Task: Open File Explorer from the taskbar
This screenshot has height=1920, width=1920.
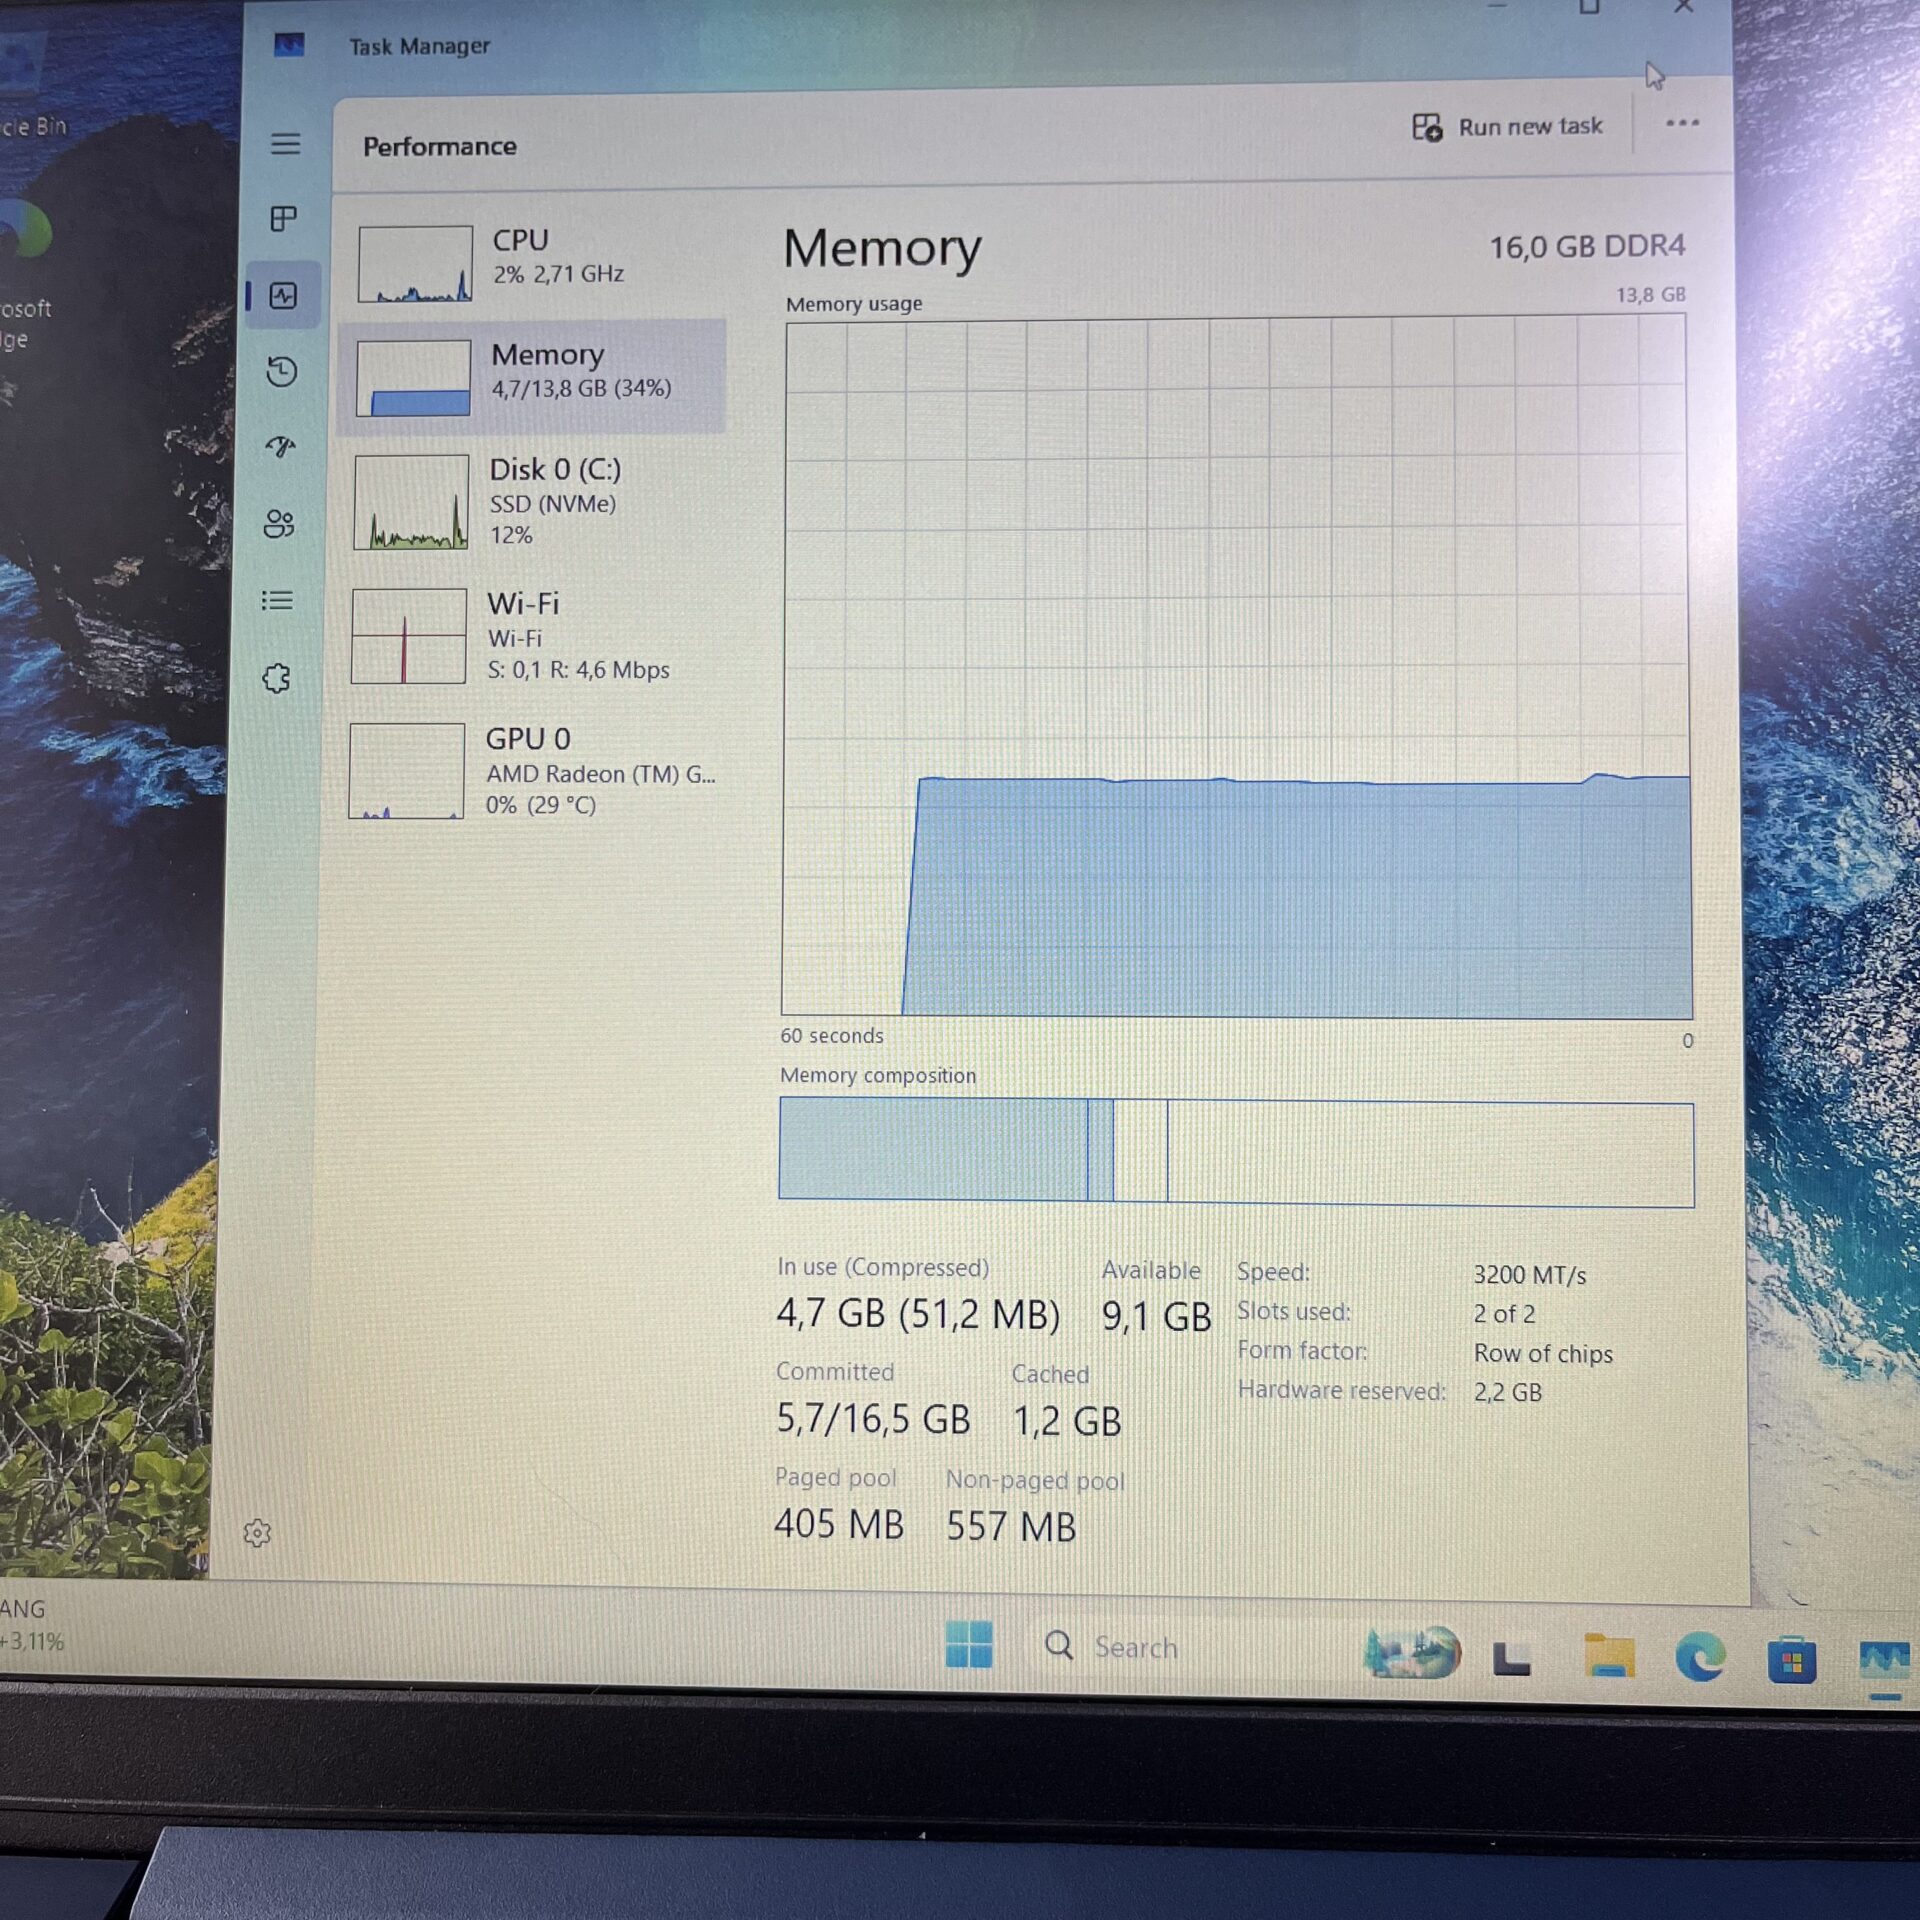Action: click(x=1608, y=1656)
